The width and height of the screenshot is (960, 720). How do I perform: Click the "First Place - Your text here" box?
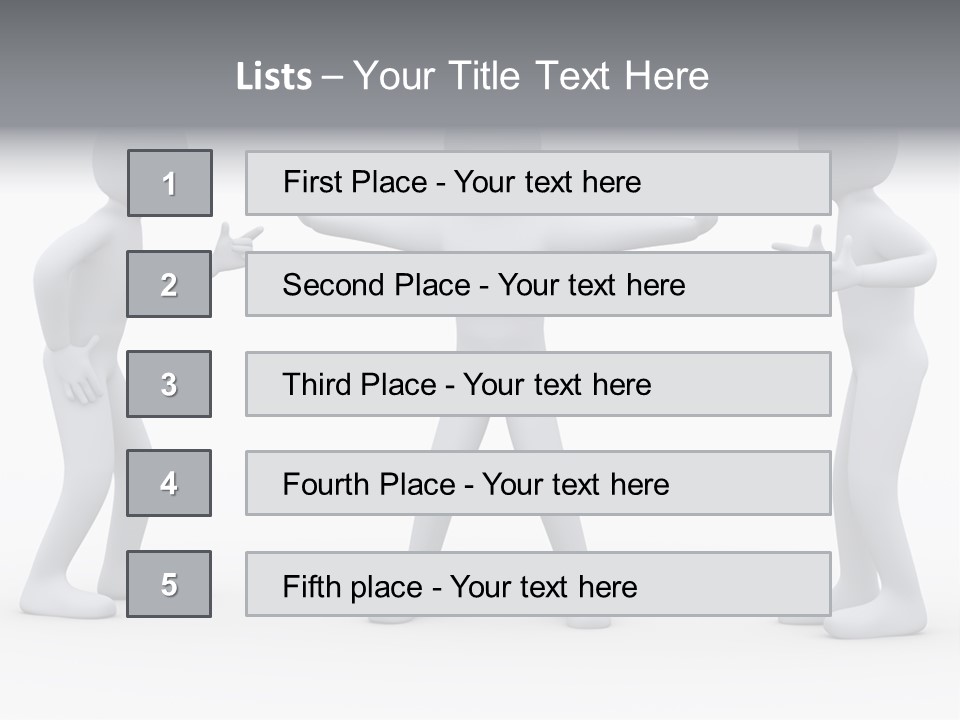pyautogui.click(x=538, y=183)
